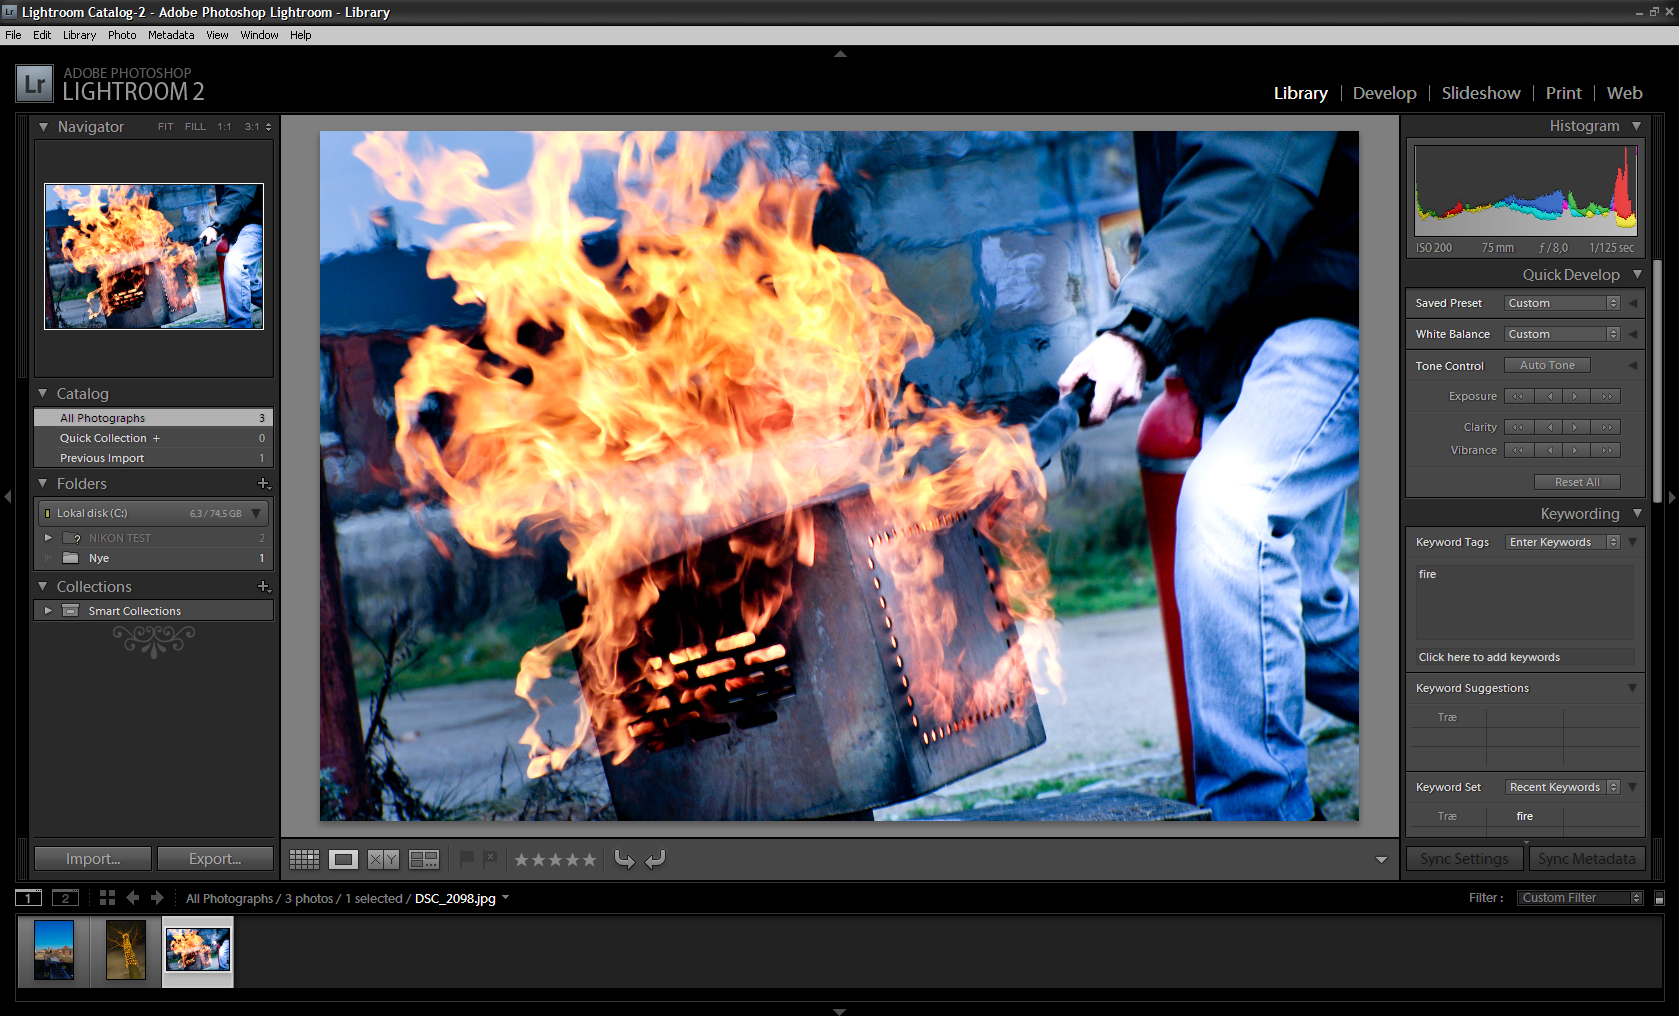1679x1016 pixels.
Task: Click Auto Tone button
Action: point(1547,365)
